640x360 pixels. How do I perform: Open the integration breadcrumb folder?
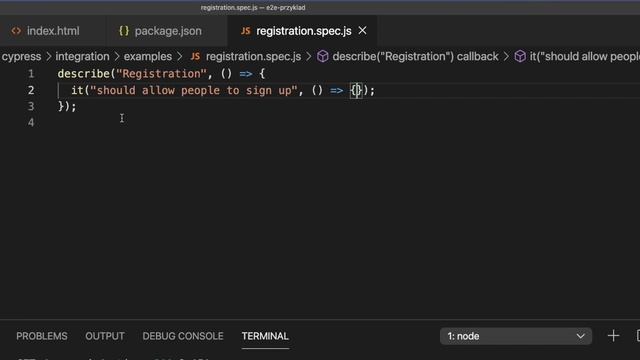(82, 56)
